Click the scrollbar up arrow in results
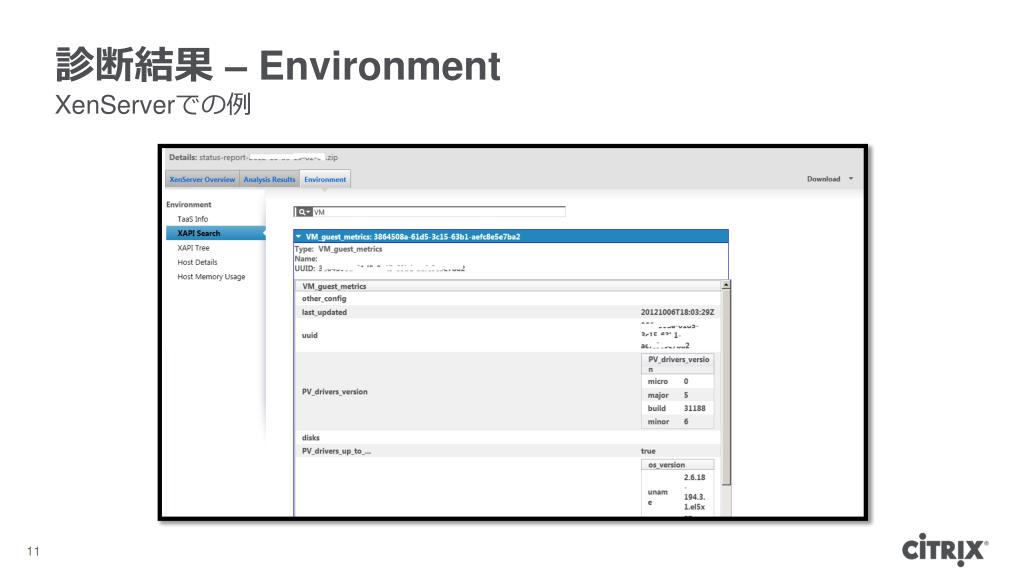1024x576 pixels. pyautogui.click(x=725, y=285)
